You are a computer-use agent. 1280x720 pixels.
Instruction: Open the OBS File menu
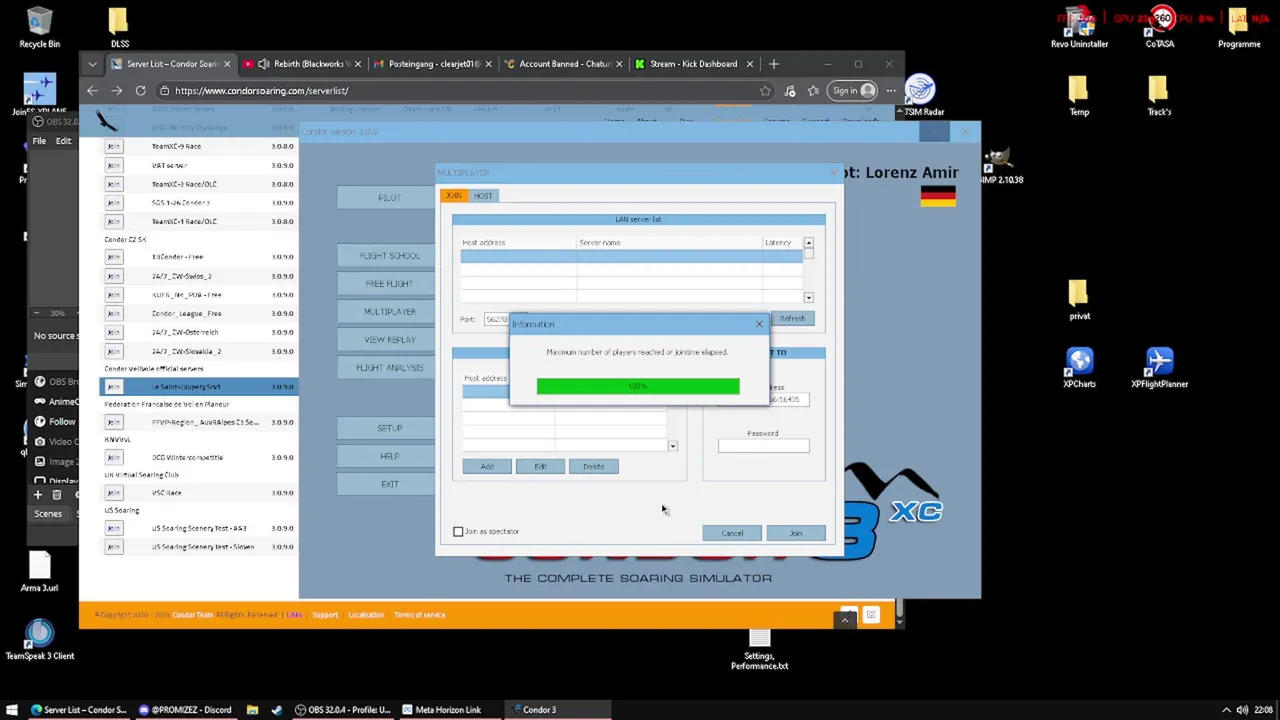38,141
